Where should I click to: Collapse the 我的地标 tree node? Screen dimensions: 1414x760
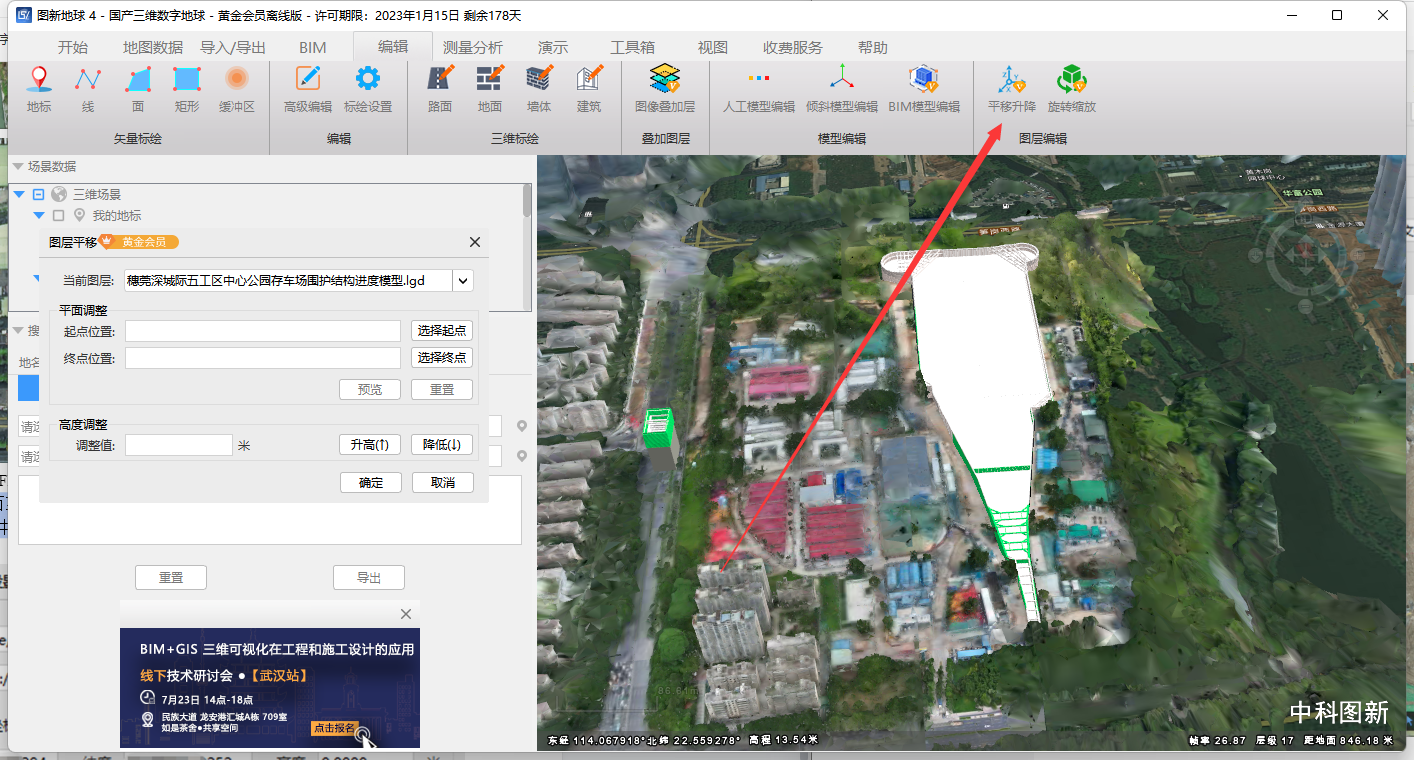(39, 215)
